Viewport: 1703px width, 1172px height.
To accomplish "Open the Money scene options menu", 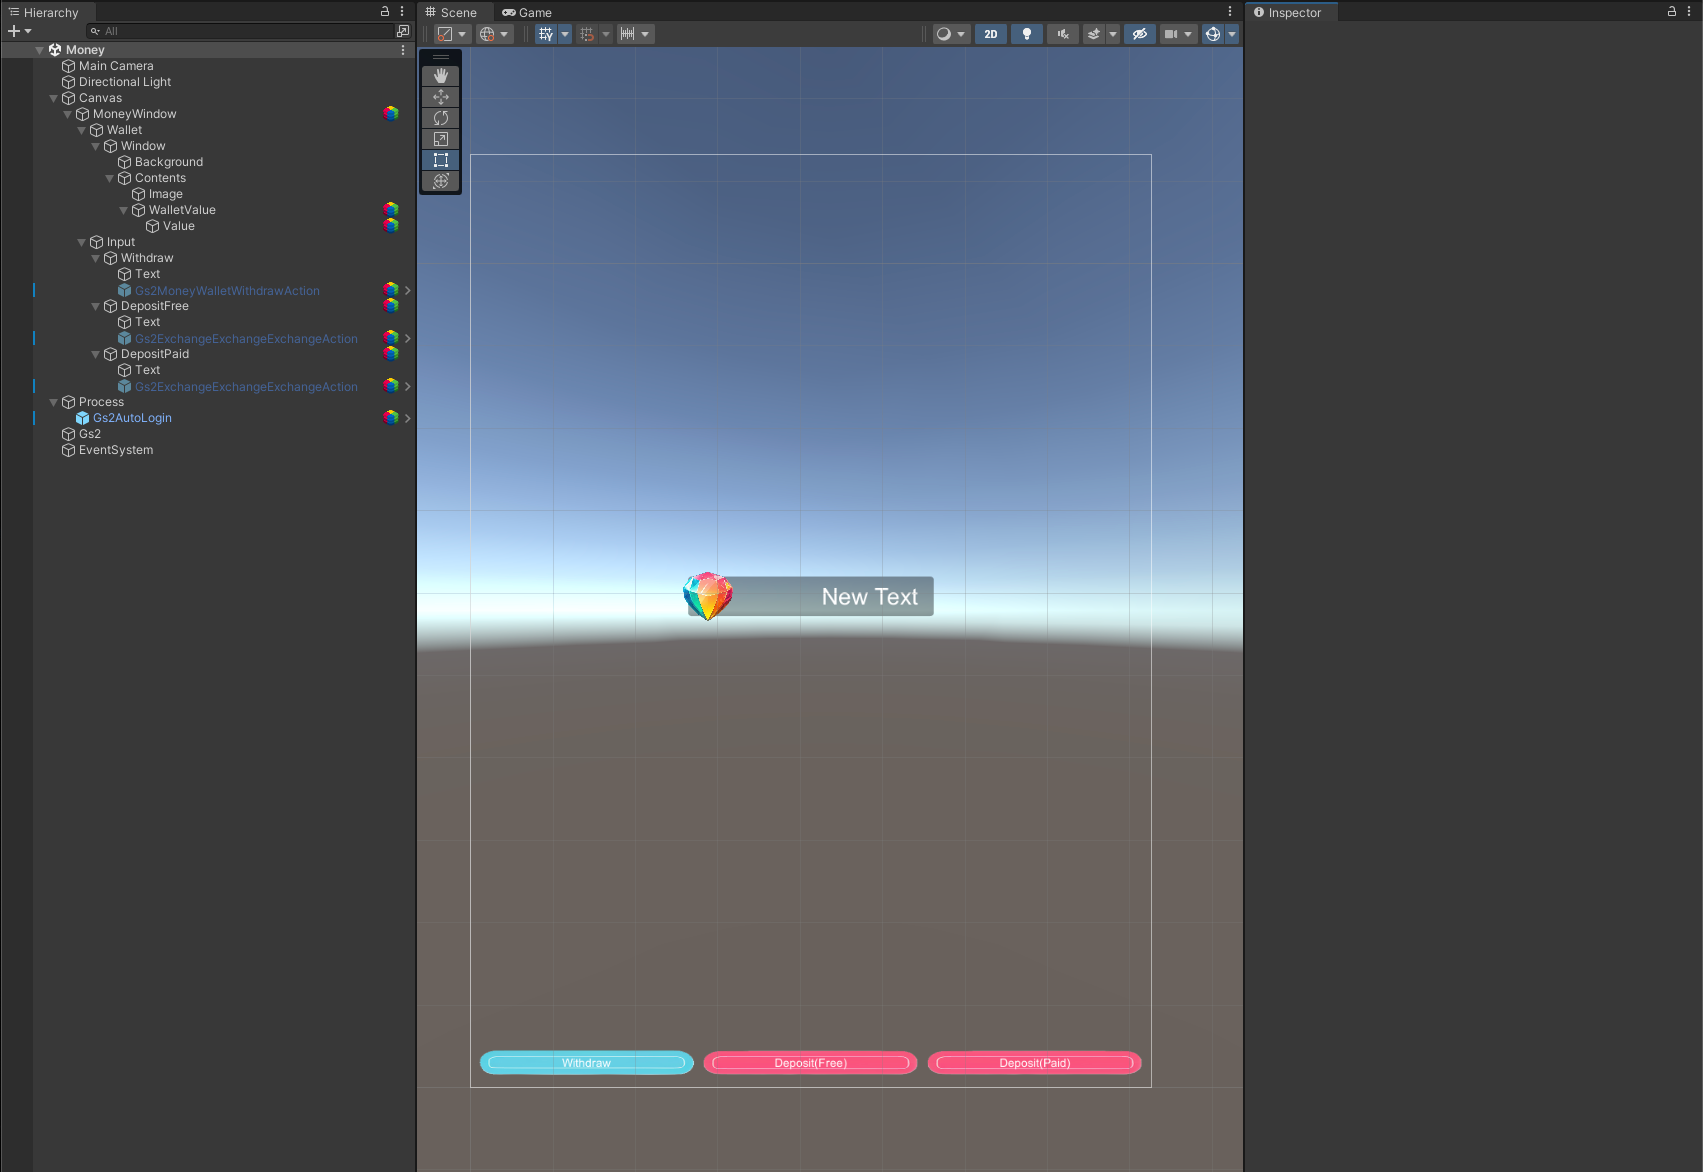I will 403,50.
